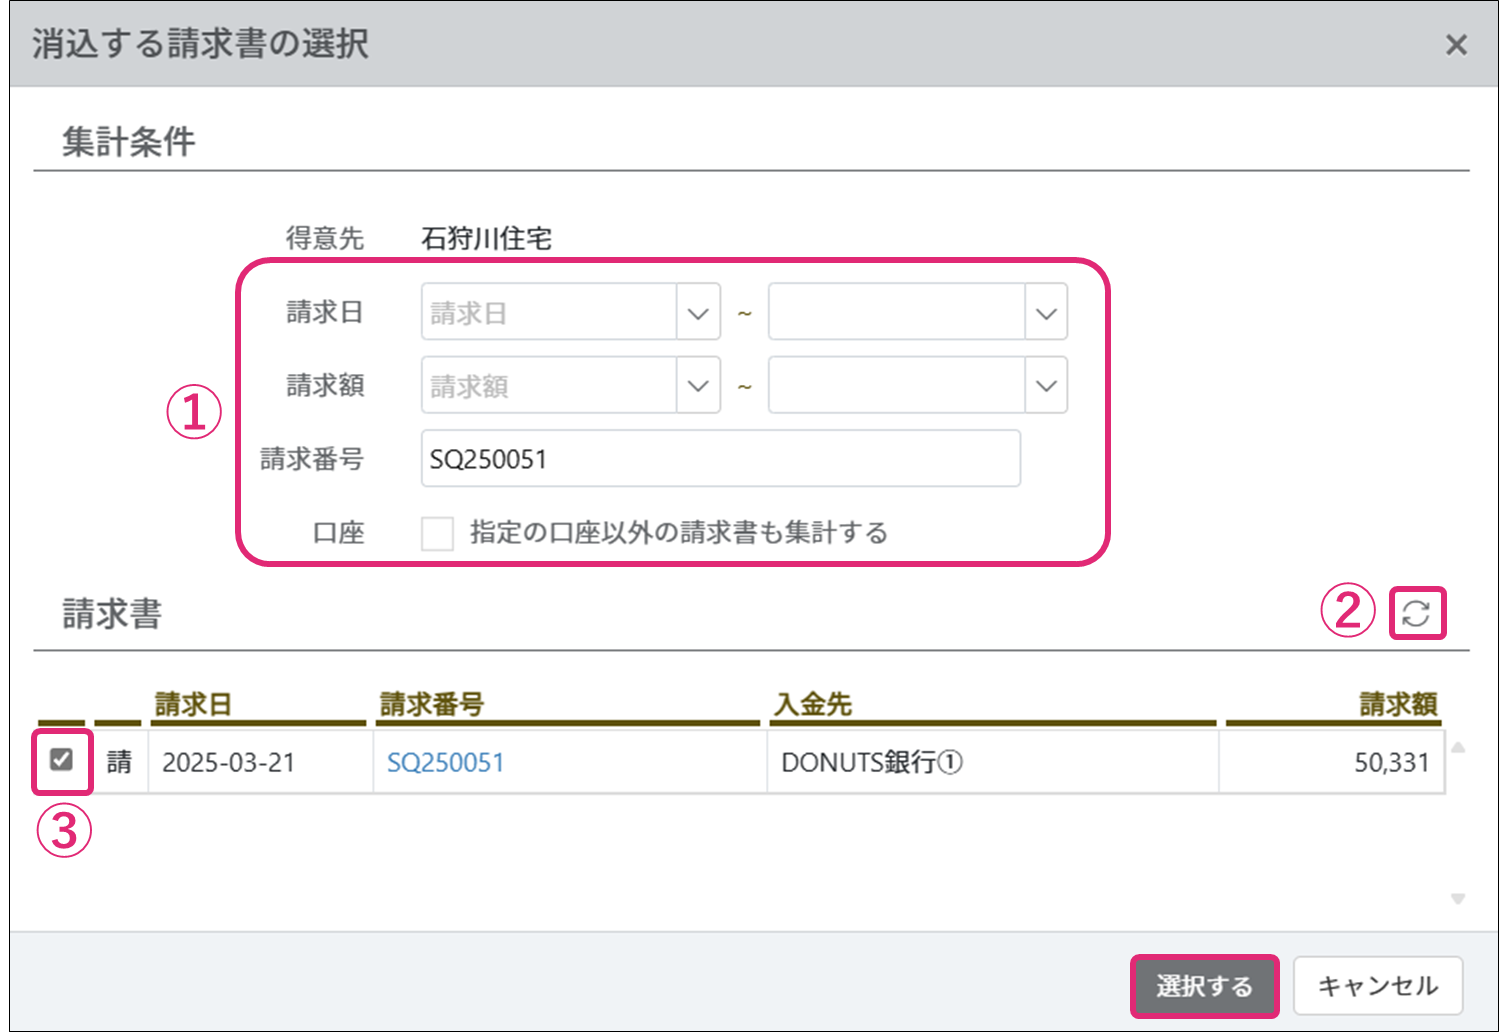Click the list scroll up arrow
This screenshot has height=1032, width=1499.
click(x=1458, y=747)
